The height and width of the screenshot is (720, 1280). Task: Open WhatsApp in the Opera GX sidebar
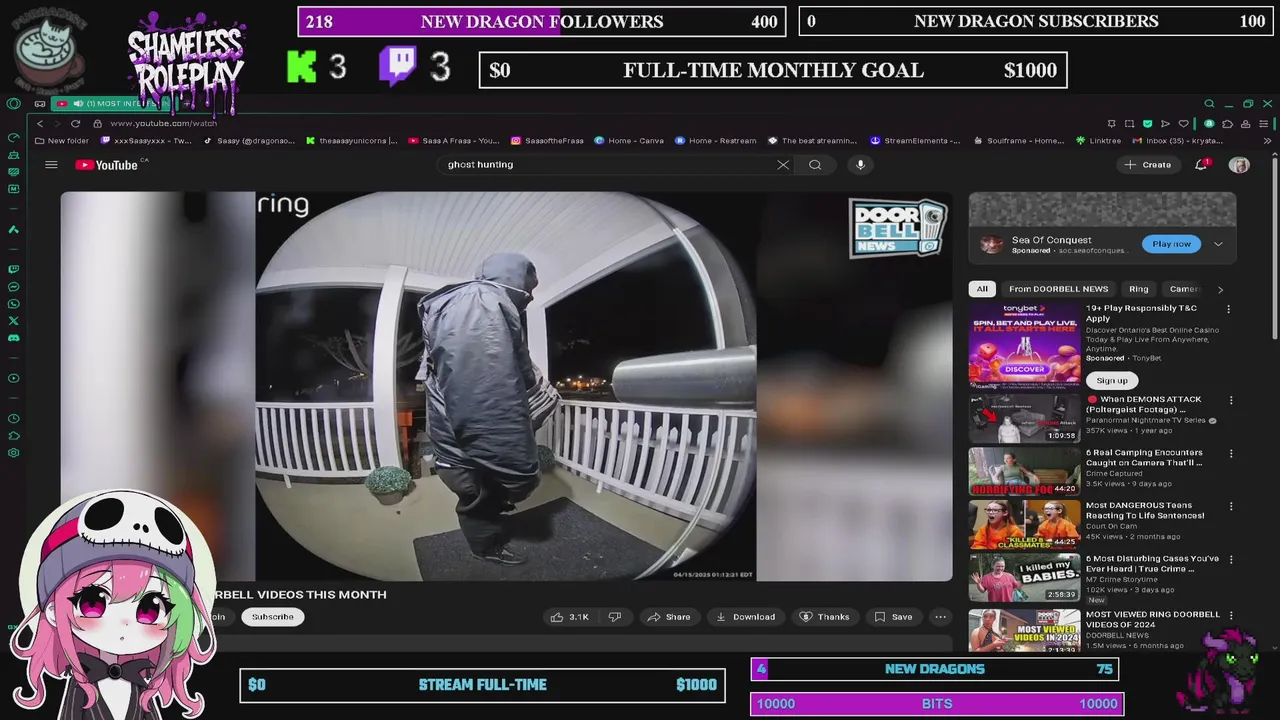point(13,304)
